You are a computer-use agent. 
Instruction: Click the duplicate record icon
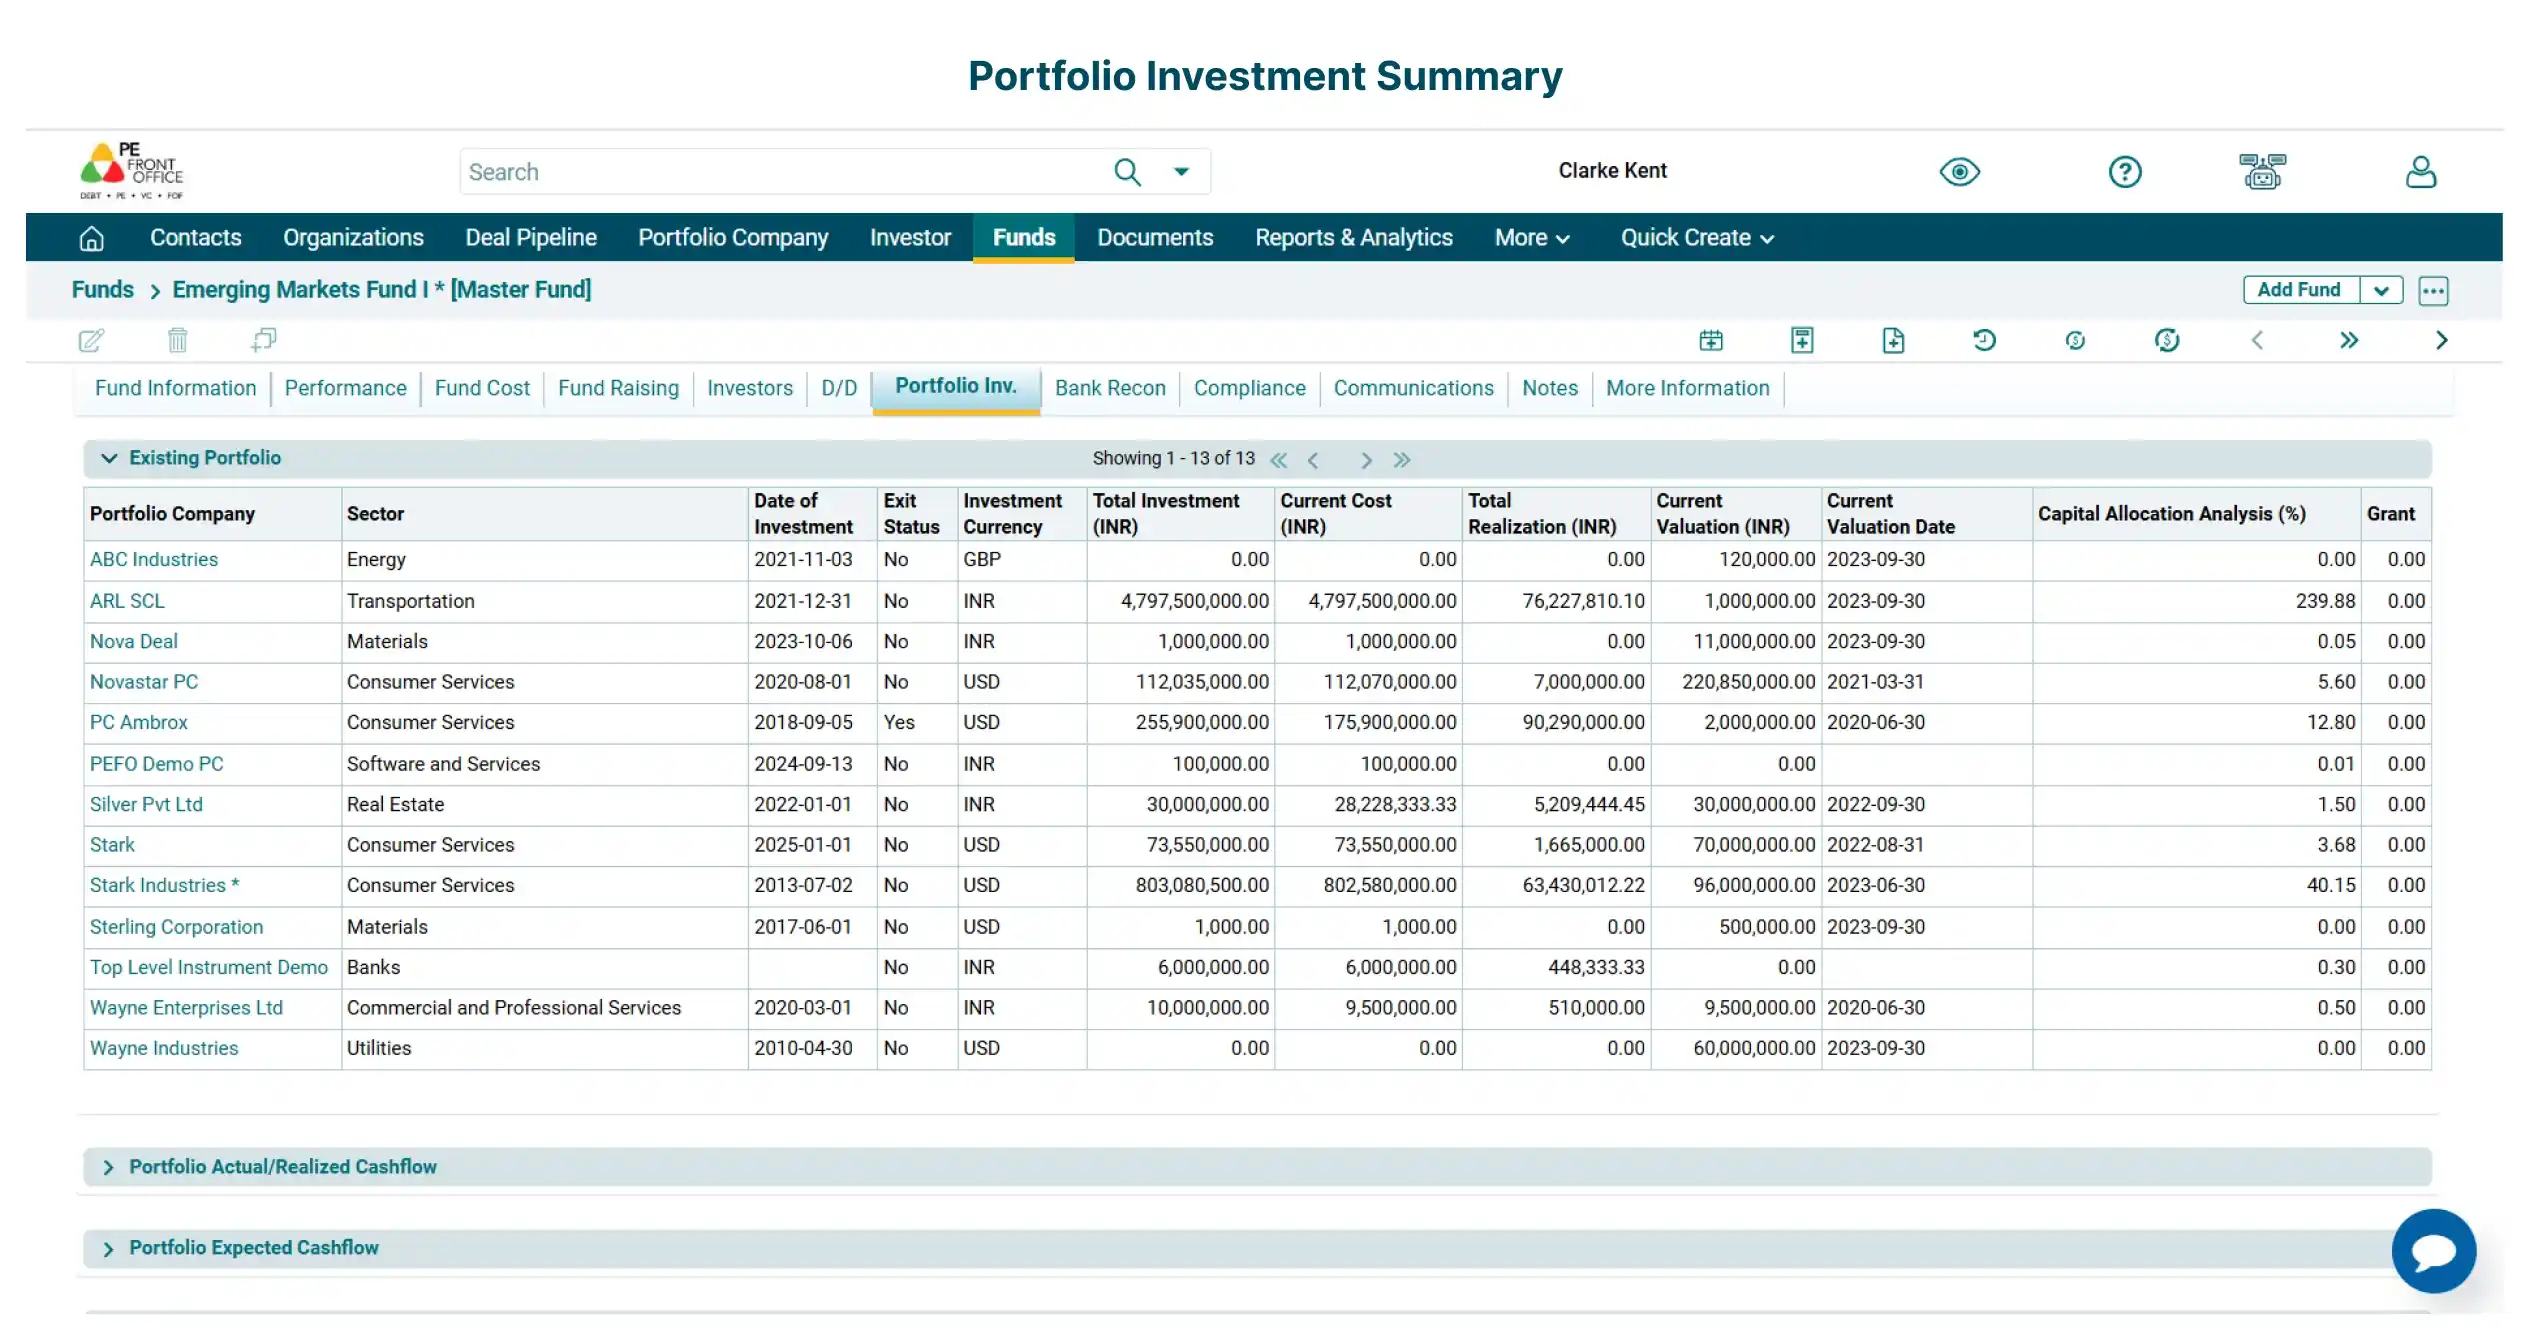pyautogui.click(x=263, y=341)
